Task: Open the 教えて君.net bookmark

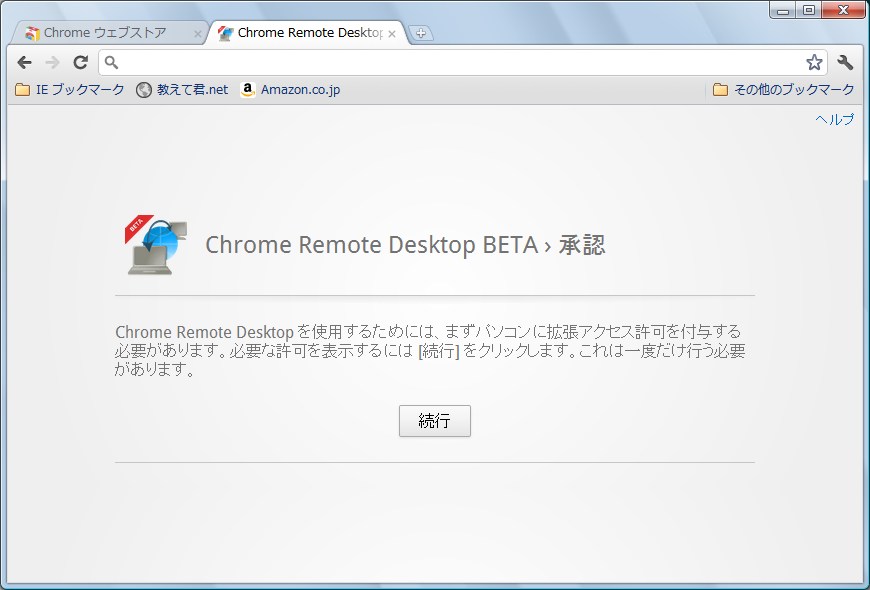Action: (182, 89)
